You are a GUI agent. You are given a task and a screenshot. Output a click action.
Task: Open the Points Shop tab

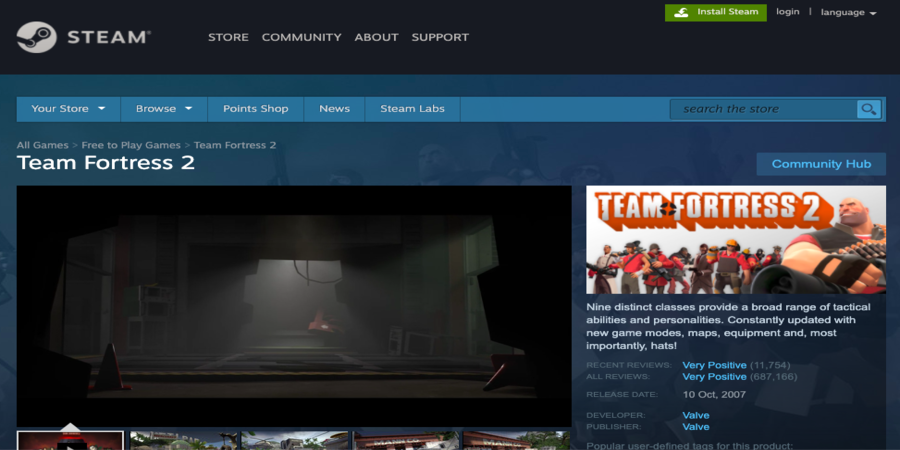(x=255, y=109)
